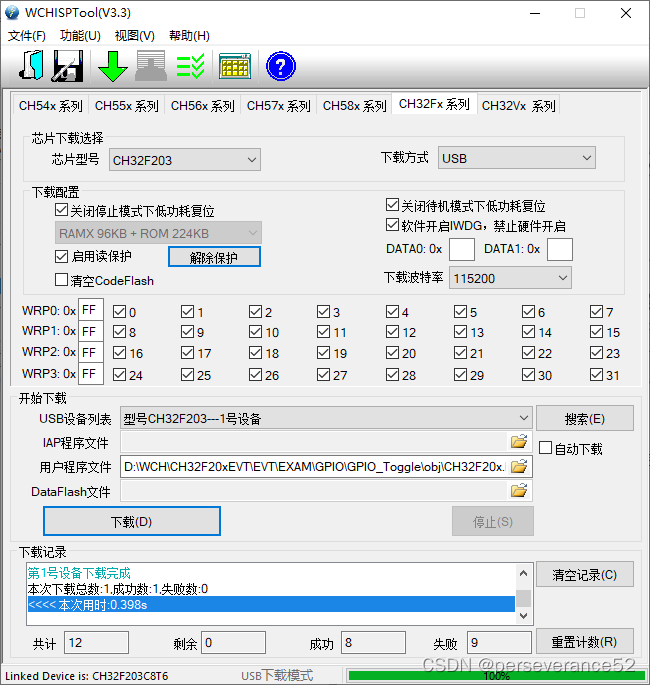This screenshot has height=685, width=650.
Task: Click the total count (共计) field
Action: [x=97, y=643]
